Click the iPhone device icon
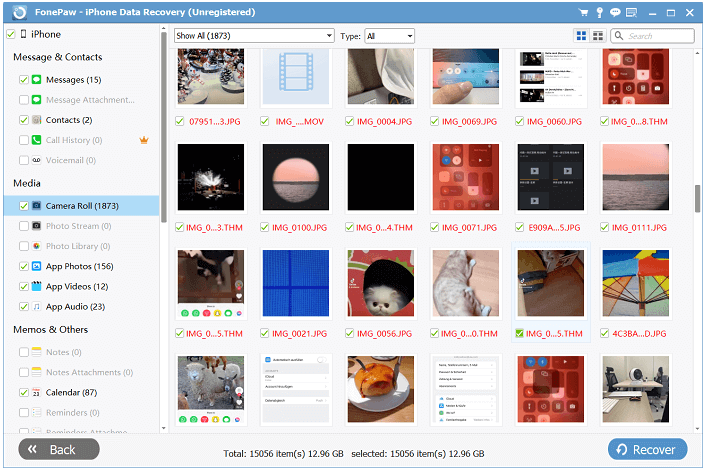Viewport: 704px width, 471px height. (23, 34)
